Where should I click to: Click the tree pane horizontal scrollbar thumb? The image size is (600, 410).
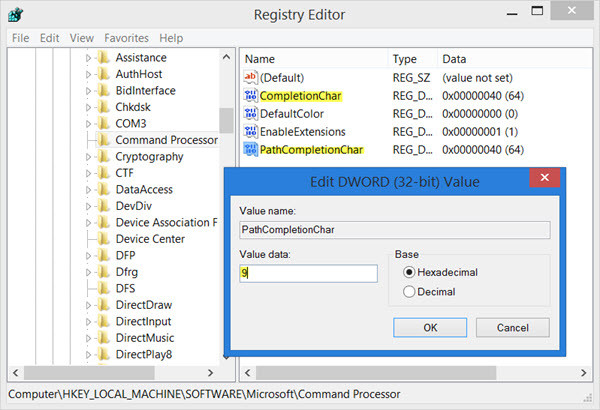[x=89, y=372]
